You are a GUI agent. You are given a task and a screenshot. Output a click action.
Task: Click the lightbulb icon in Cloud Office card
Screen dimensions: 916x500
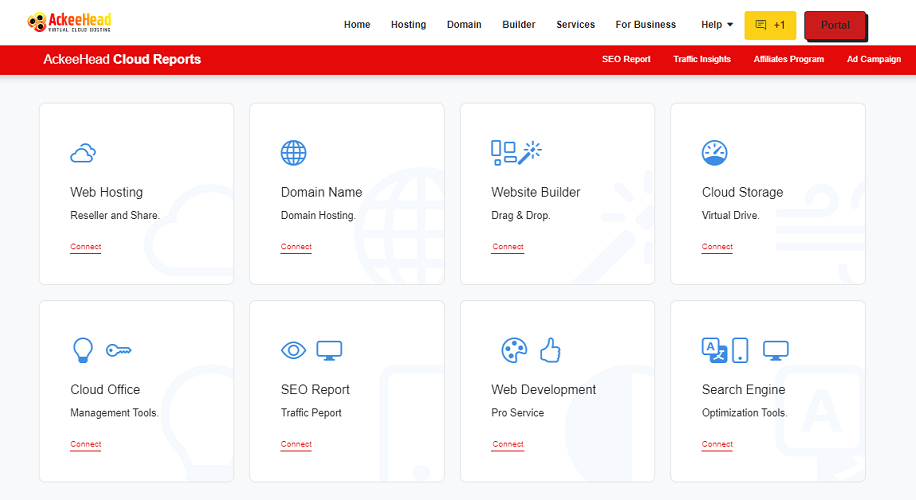(x=83, y=350)
